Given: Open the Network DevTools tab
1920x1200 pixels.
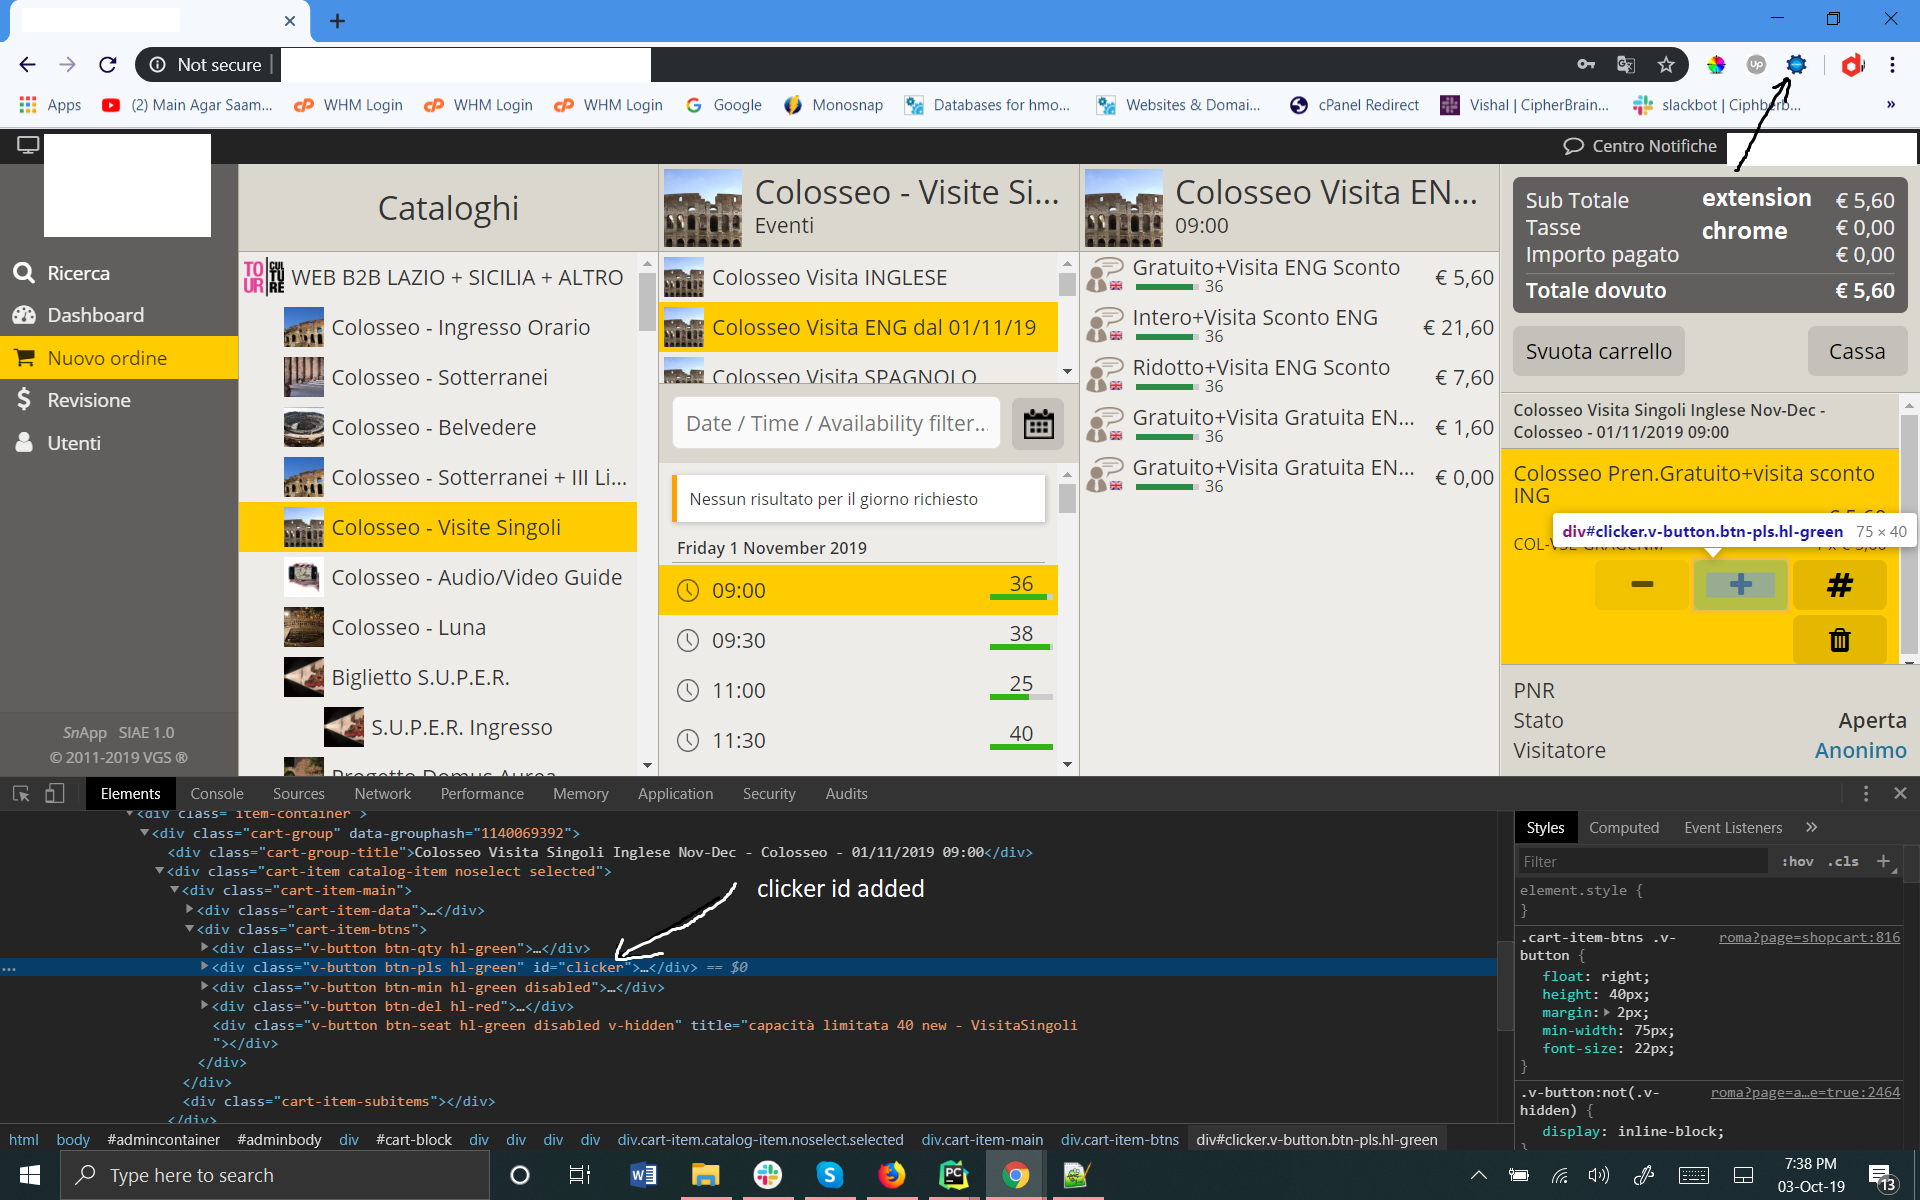Looking at the screenshot, I should [382, 794].
